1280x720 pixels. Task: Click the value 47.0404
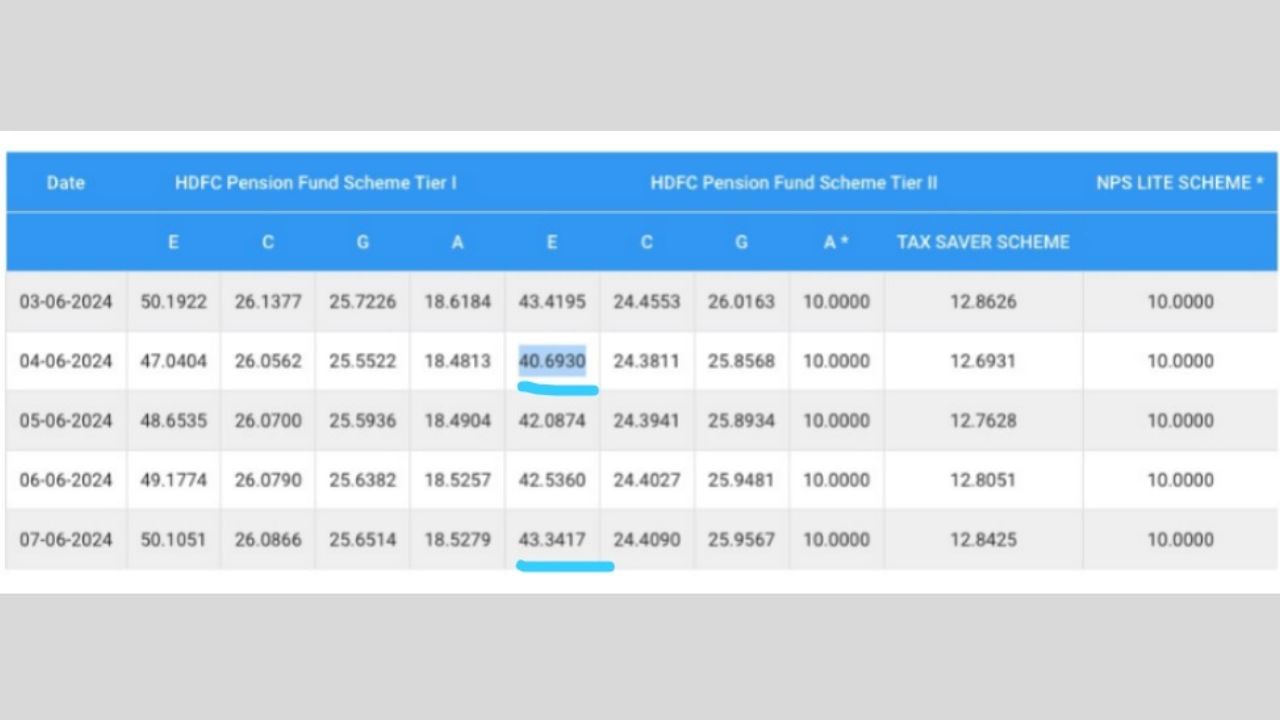tap(173, 361)
